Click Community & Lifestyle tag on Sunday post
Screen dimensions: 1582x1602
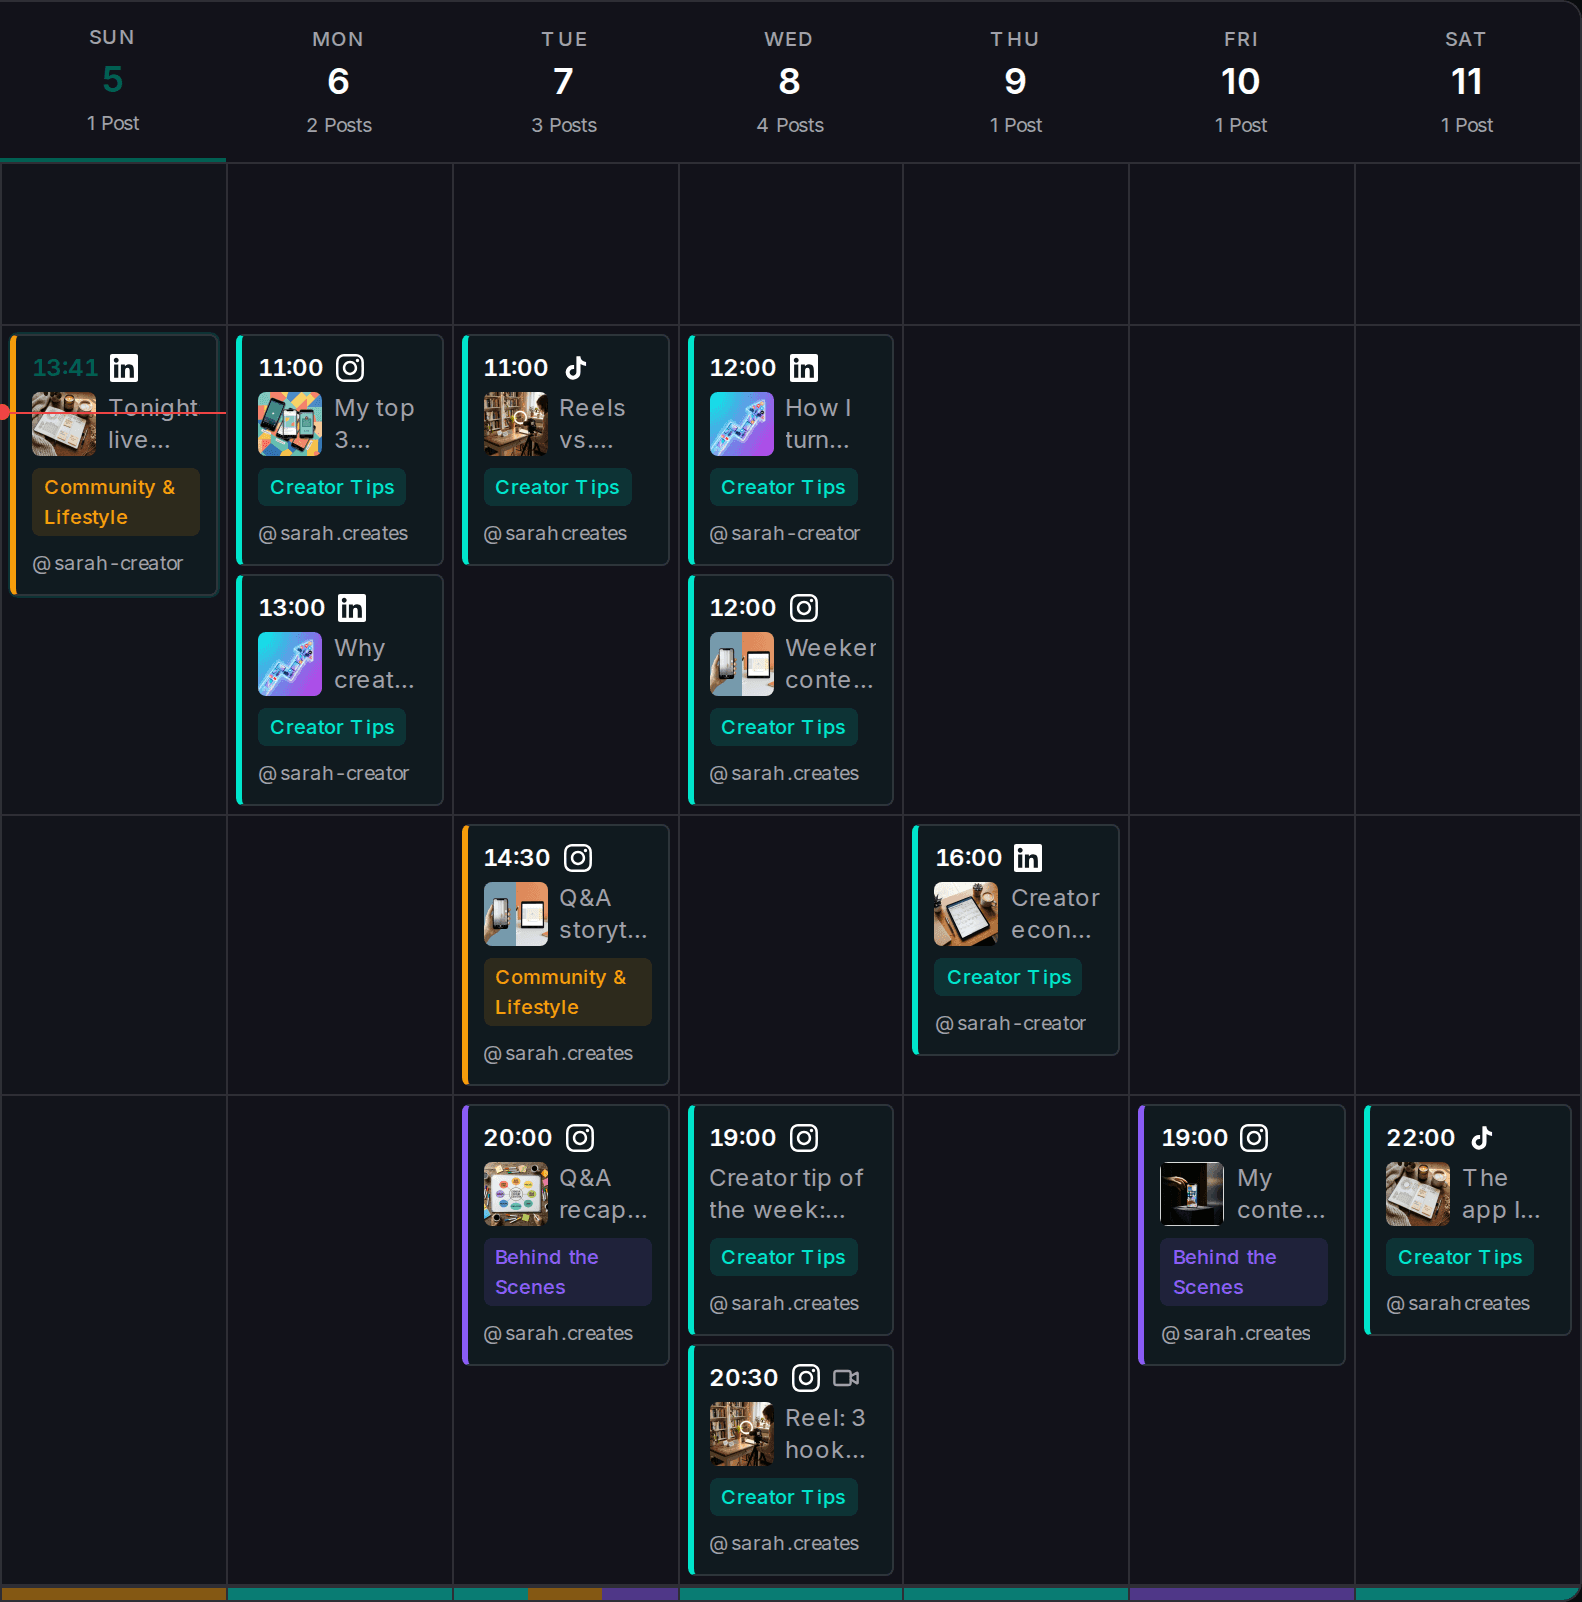tap(116, 502)
